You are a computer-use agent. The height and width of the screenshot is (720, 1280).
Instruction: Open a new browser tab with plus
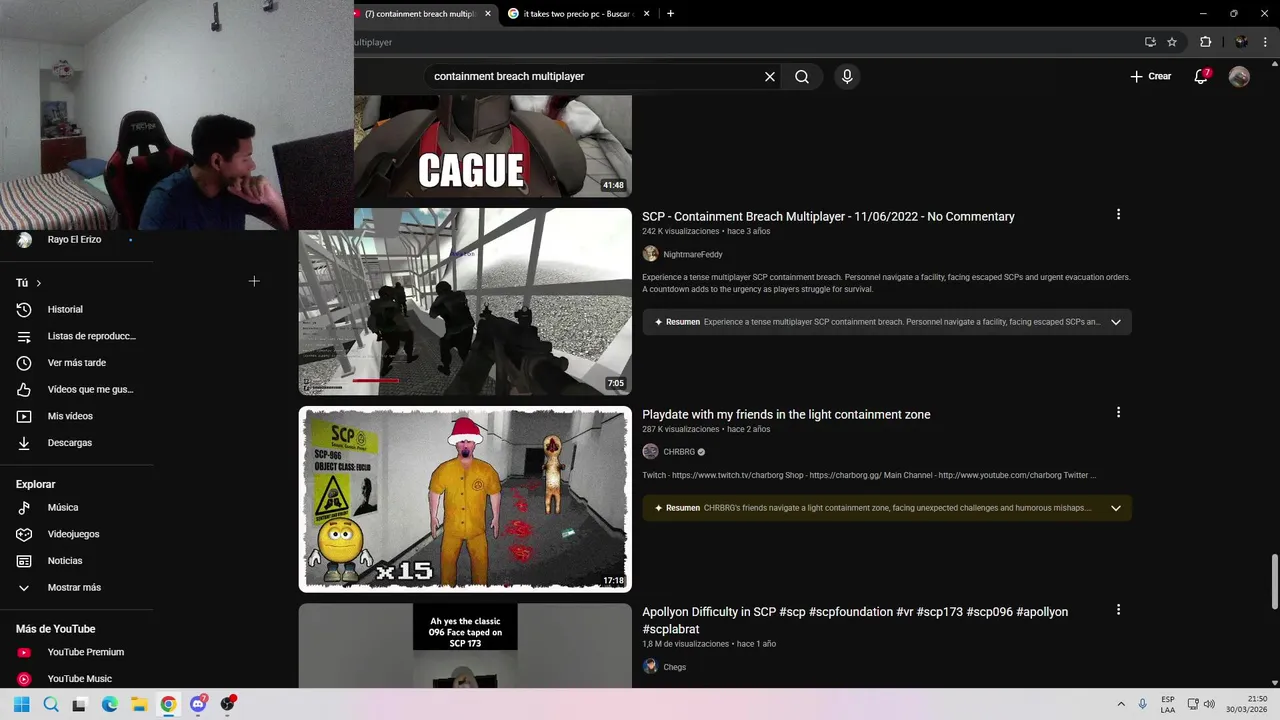(x=670, y=14)
